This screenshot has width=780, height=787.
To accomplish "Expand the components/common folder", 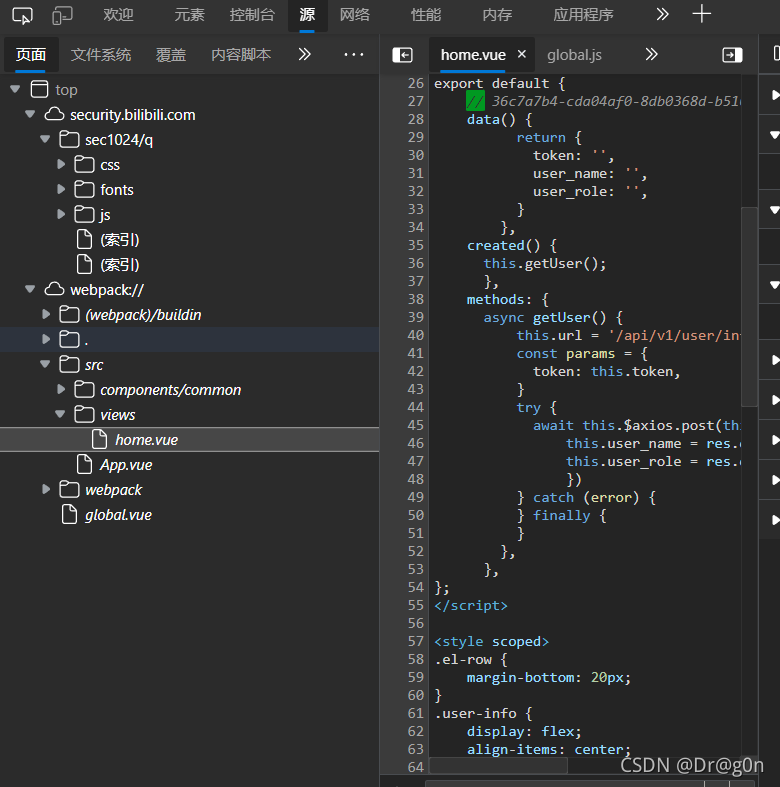I will (x=61, y=389).
